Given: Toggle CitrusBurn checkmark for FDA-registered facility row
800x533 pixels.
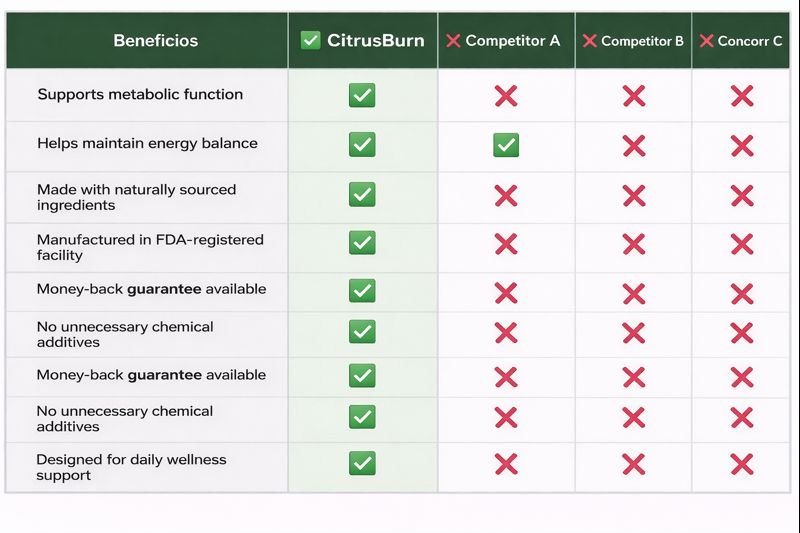Looking at the screenshot, I should coord(362,243).
